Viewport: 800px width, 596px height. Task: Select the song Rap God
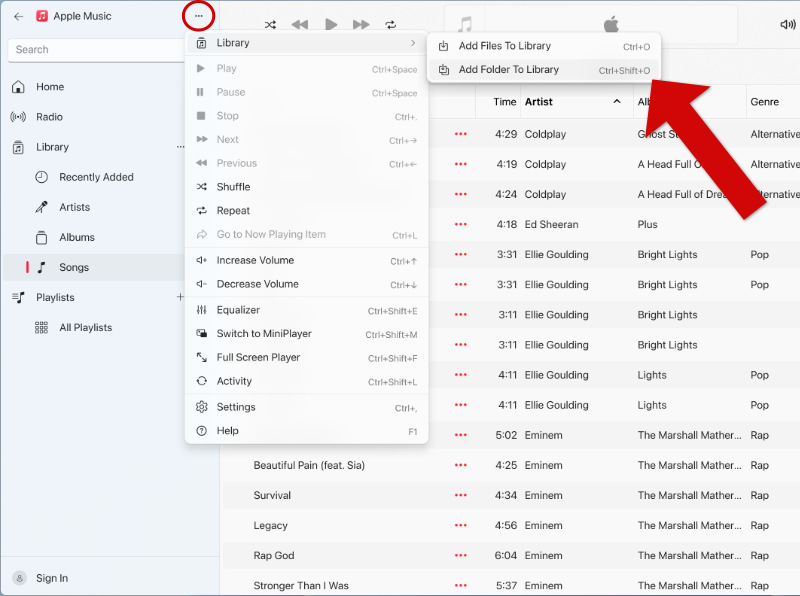point(274,556)
